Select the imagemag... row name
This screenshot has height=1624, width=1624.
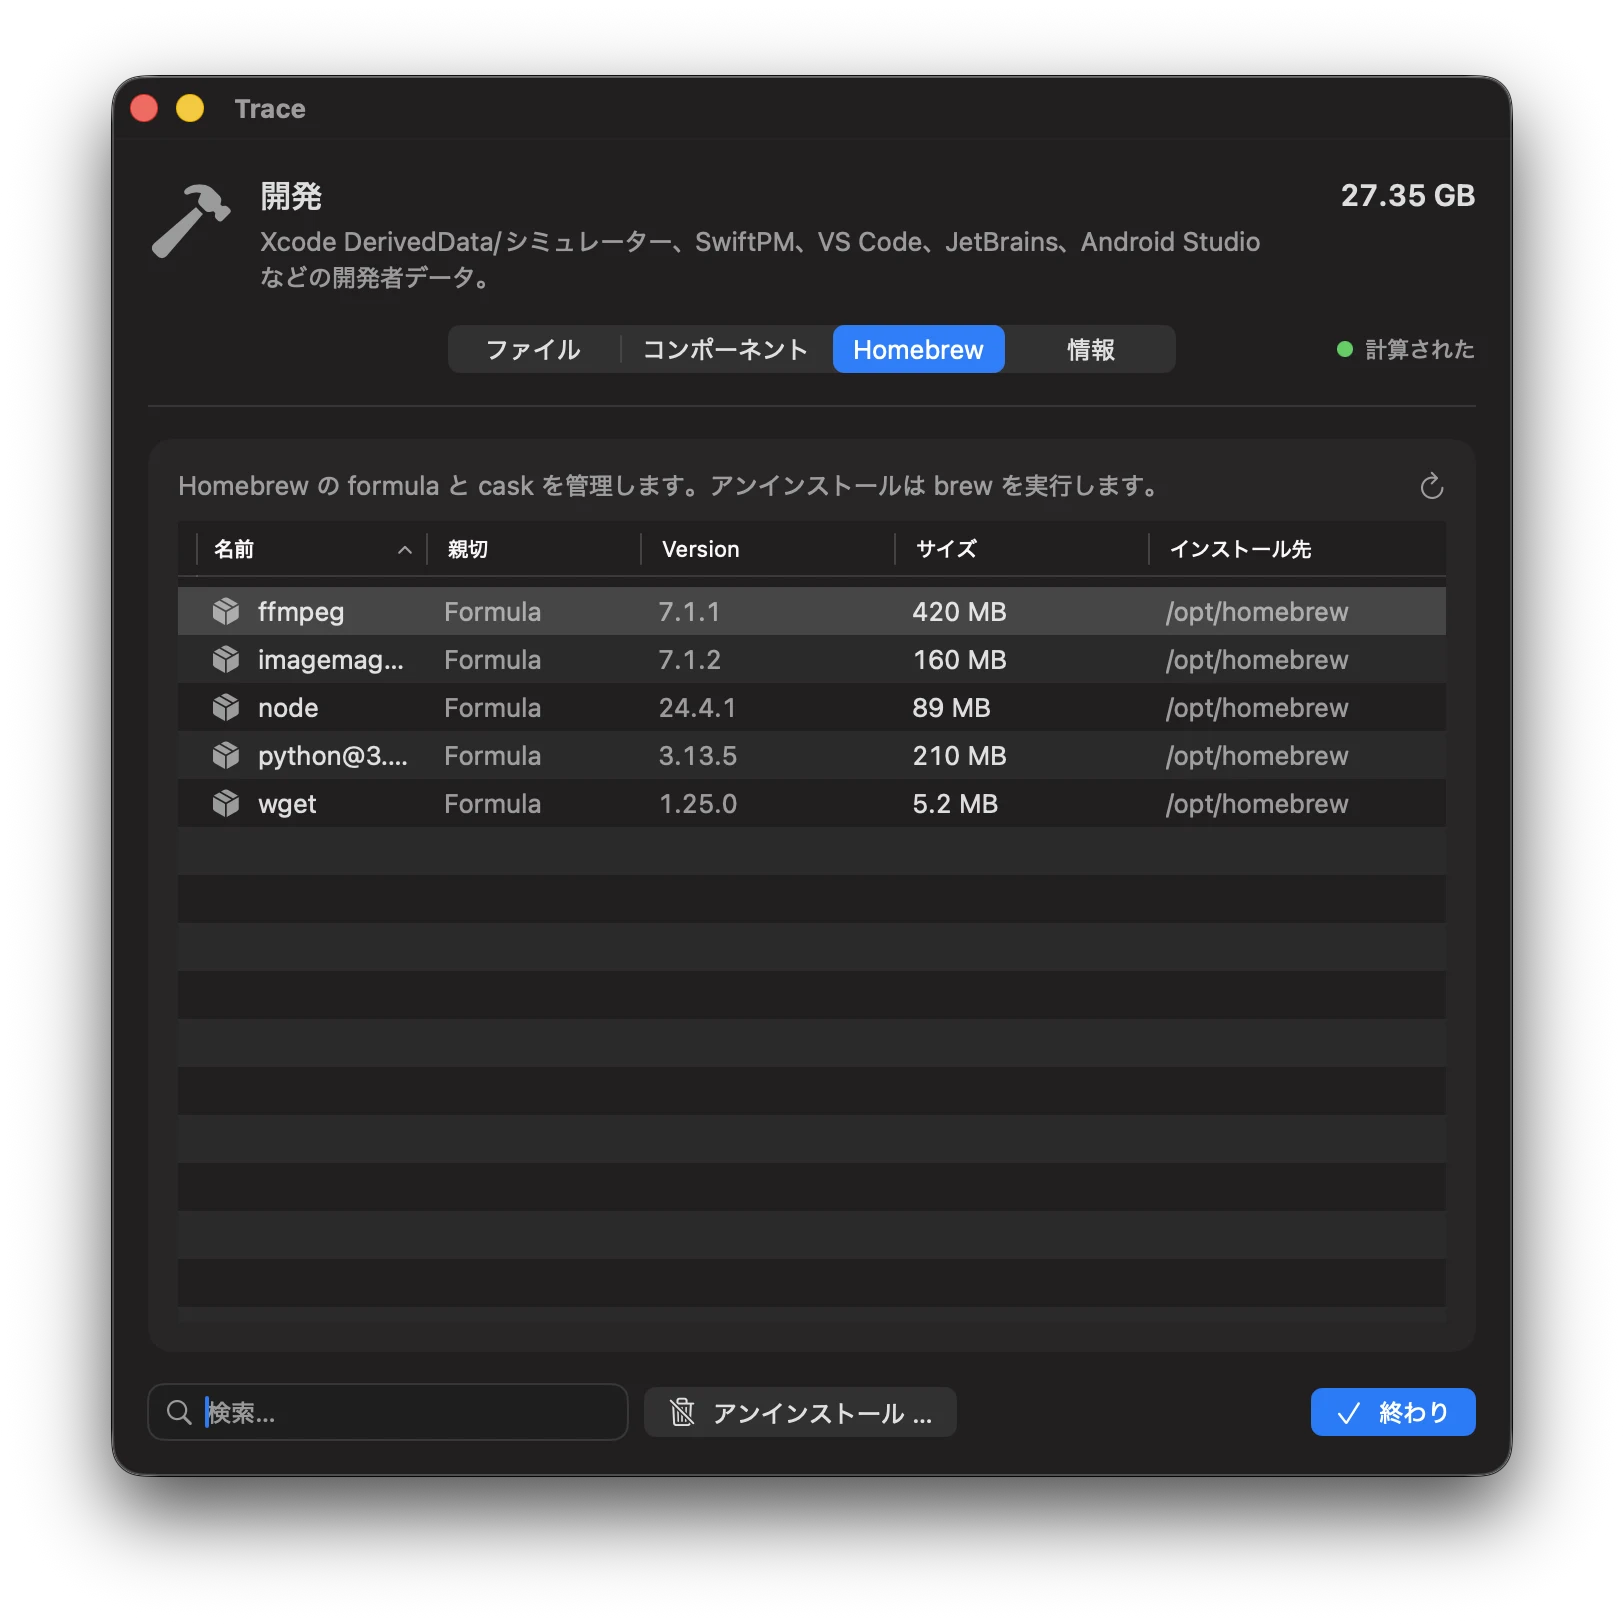[331, 659]
